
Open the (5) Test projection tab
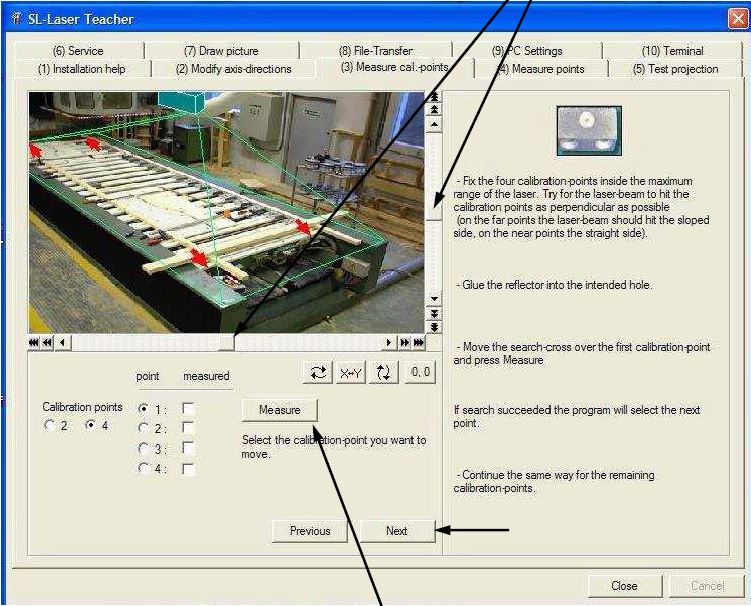point(675,69)
